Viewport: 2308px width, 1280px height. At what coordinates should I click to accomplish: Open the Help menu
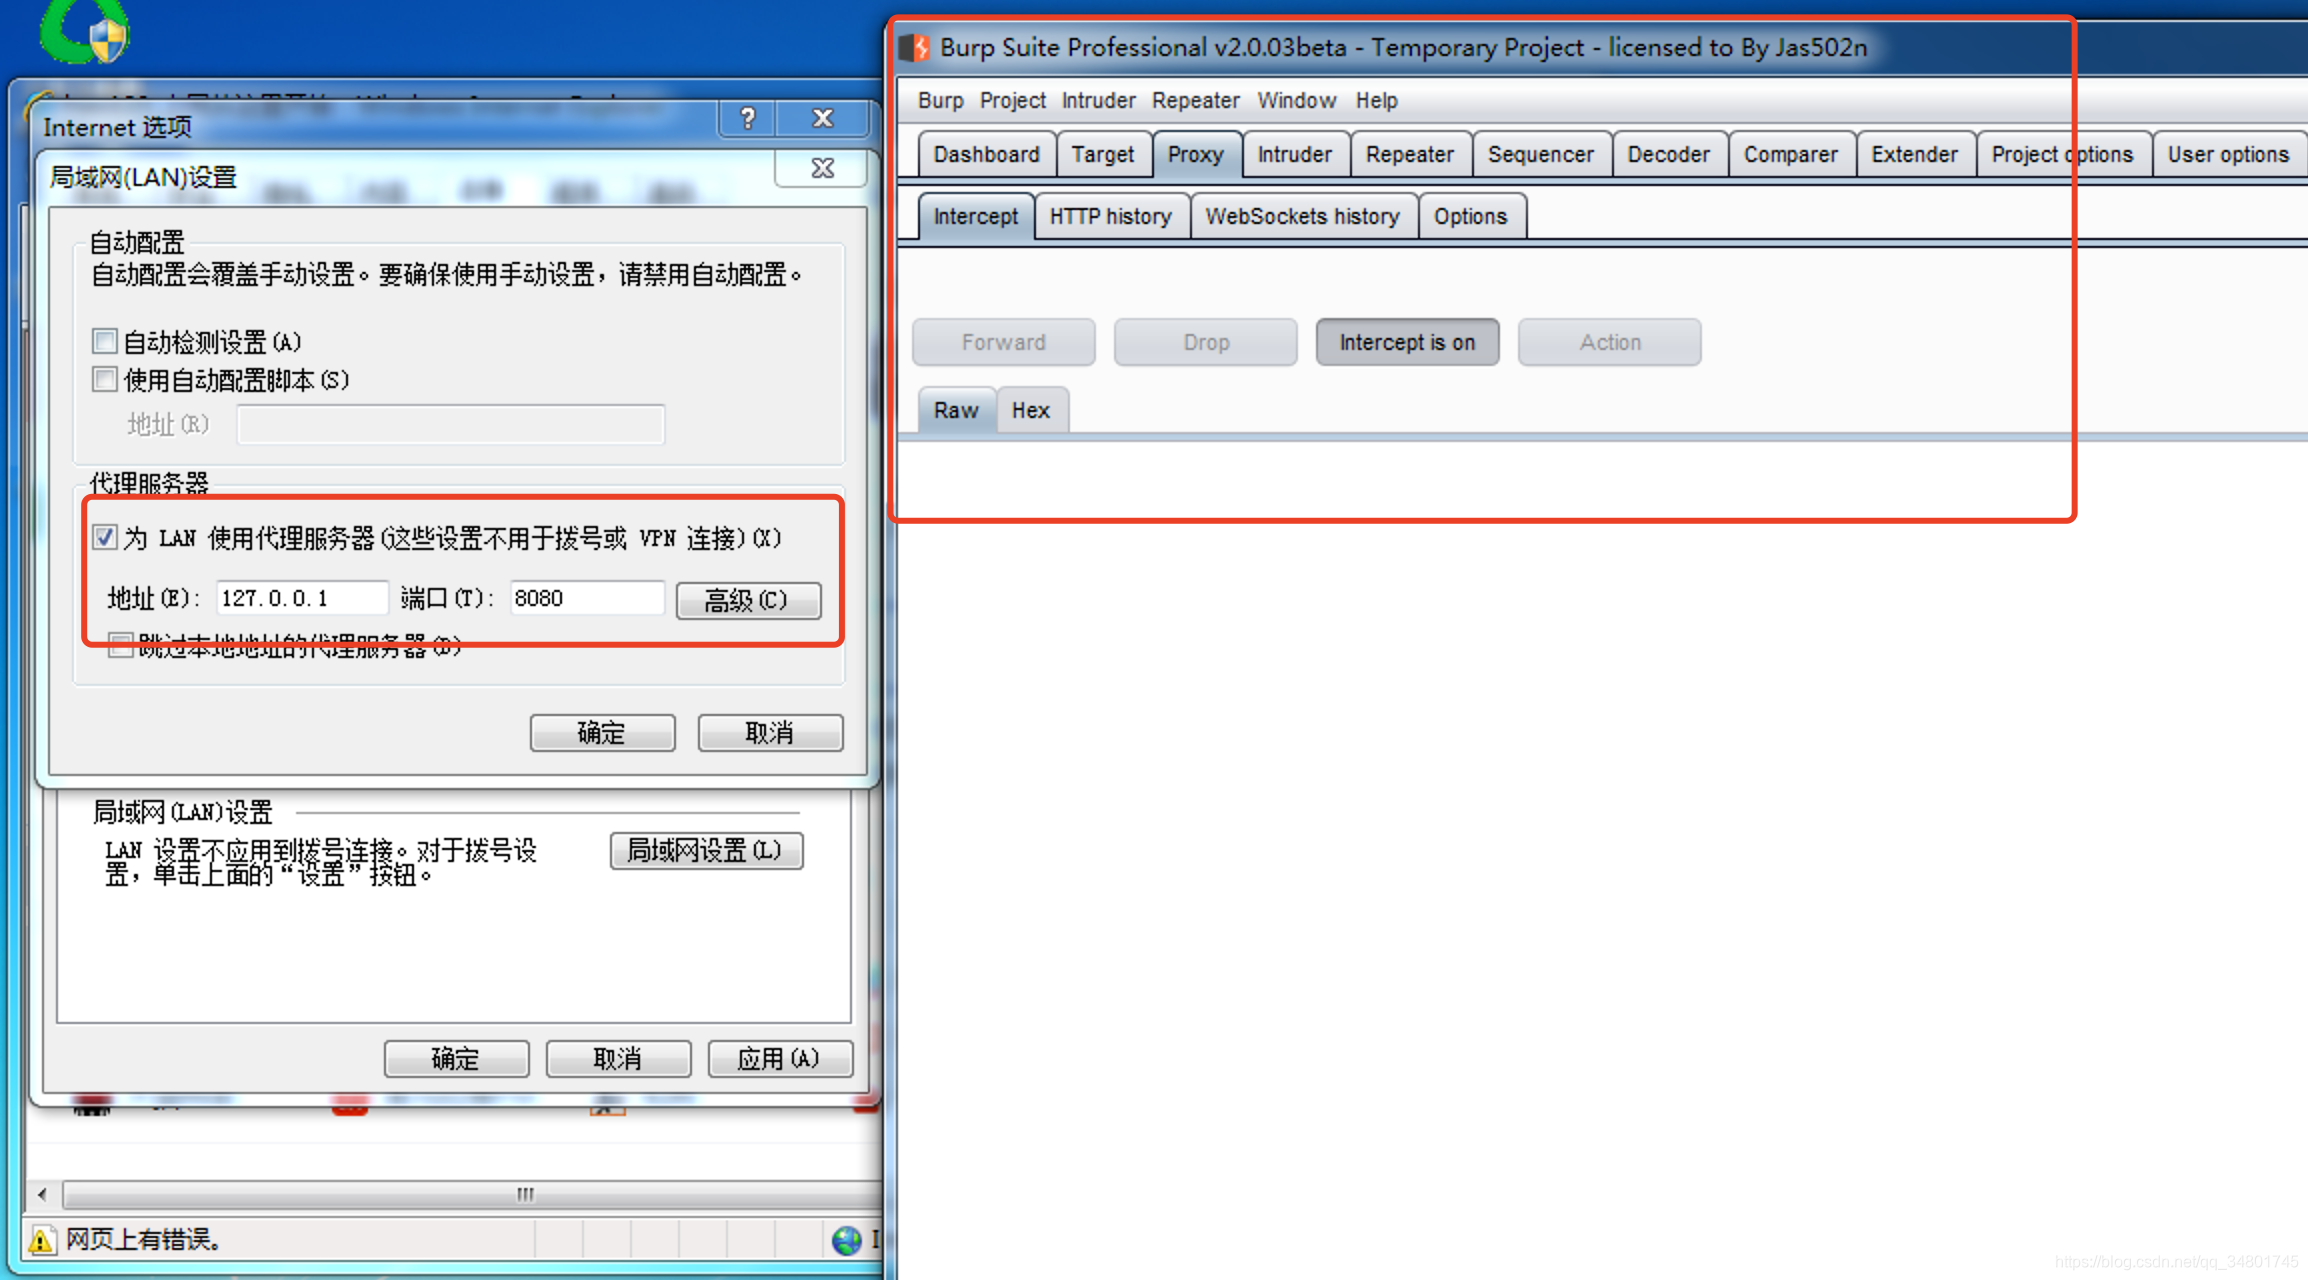(1376, 101)
